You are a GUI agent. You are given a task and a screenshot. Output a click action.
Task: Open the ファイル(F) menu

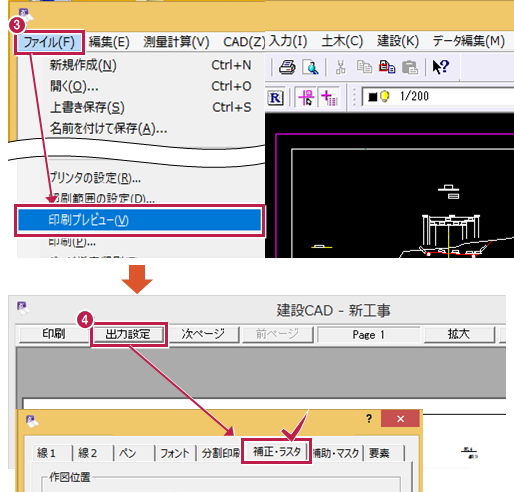click(x=49, y=42)
